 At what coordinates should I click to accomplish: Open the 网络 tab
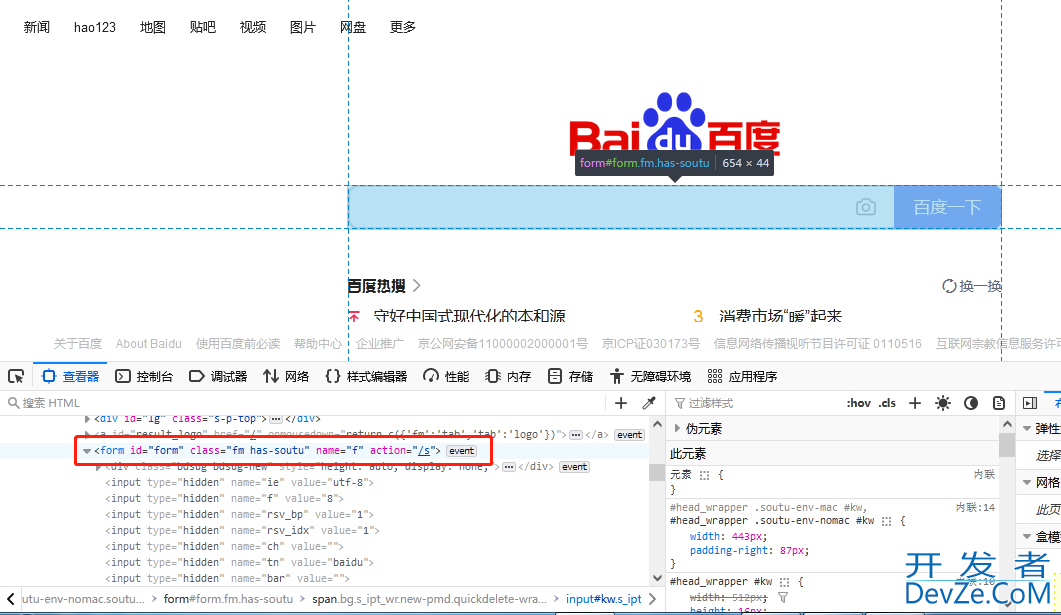pos(286,377)
